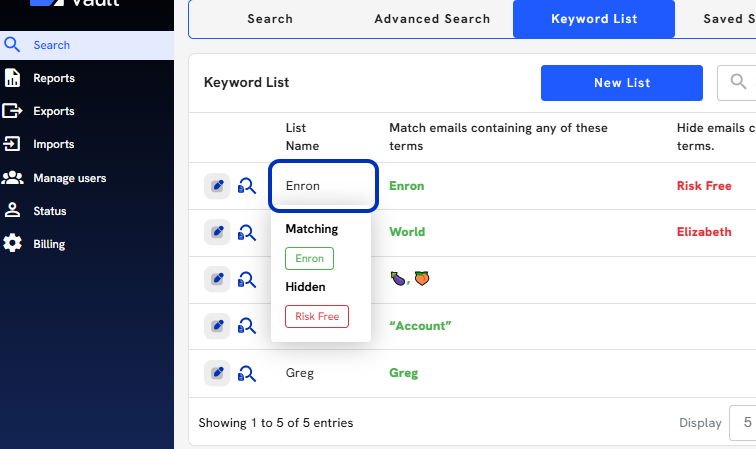Click the Risk Free hidden tag in popup
Viewport: 756px width, 449px height.
coord(317,316)
